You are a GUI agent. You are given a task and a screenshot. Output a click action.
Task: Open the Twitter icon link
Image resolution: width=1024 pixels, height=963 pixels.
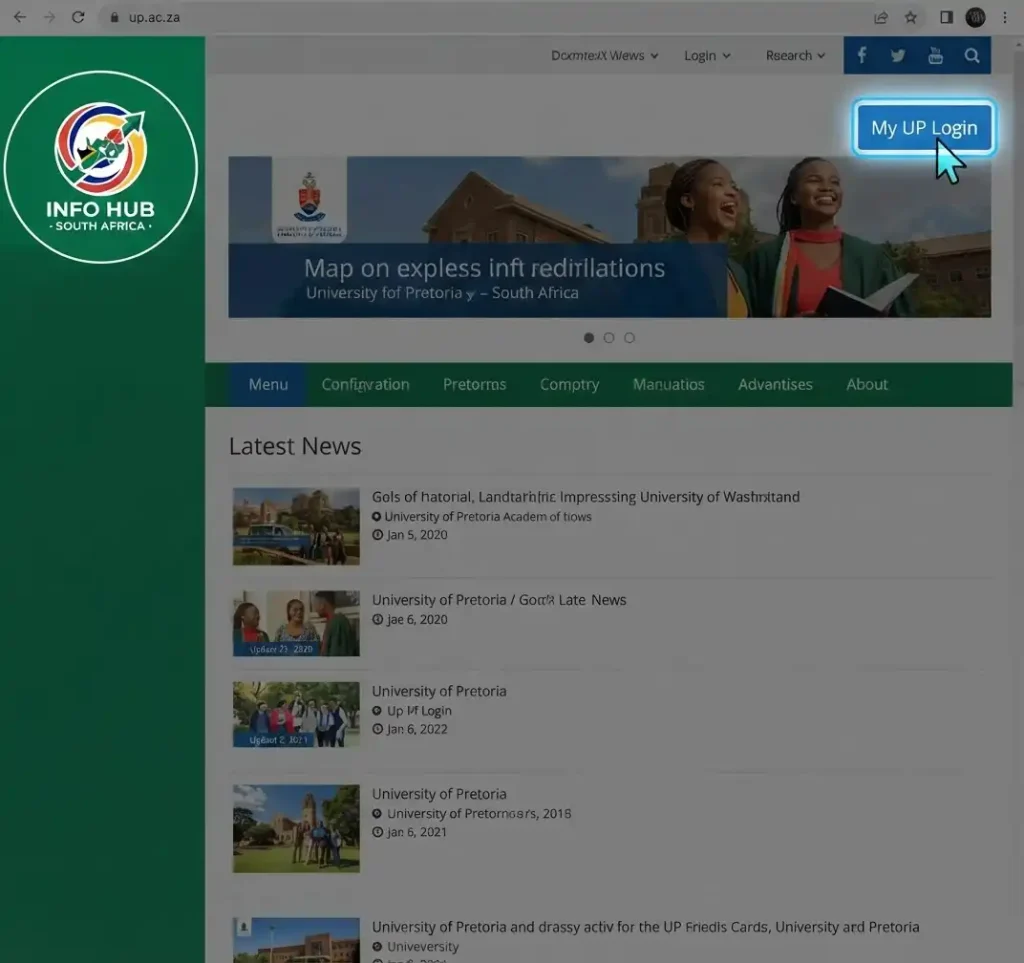[x=898, y=55]
